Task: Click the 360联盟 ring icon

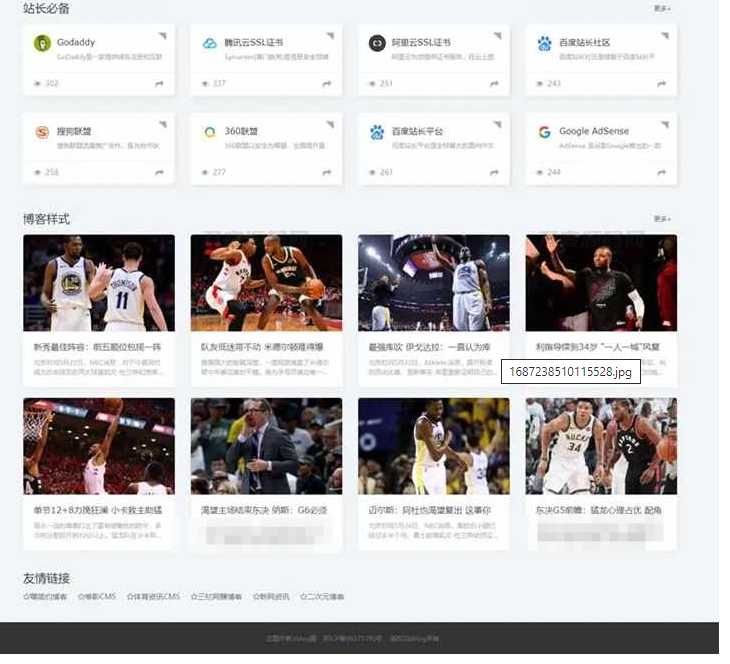Action: pyautogui.click(x=210, y=132)
